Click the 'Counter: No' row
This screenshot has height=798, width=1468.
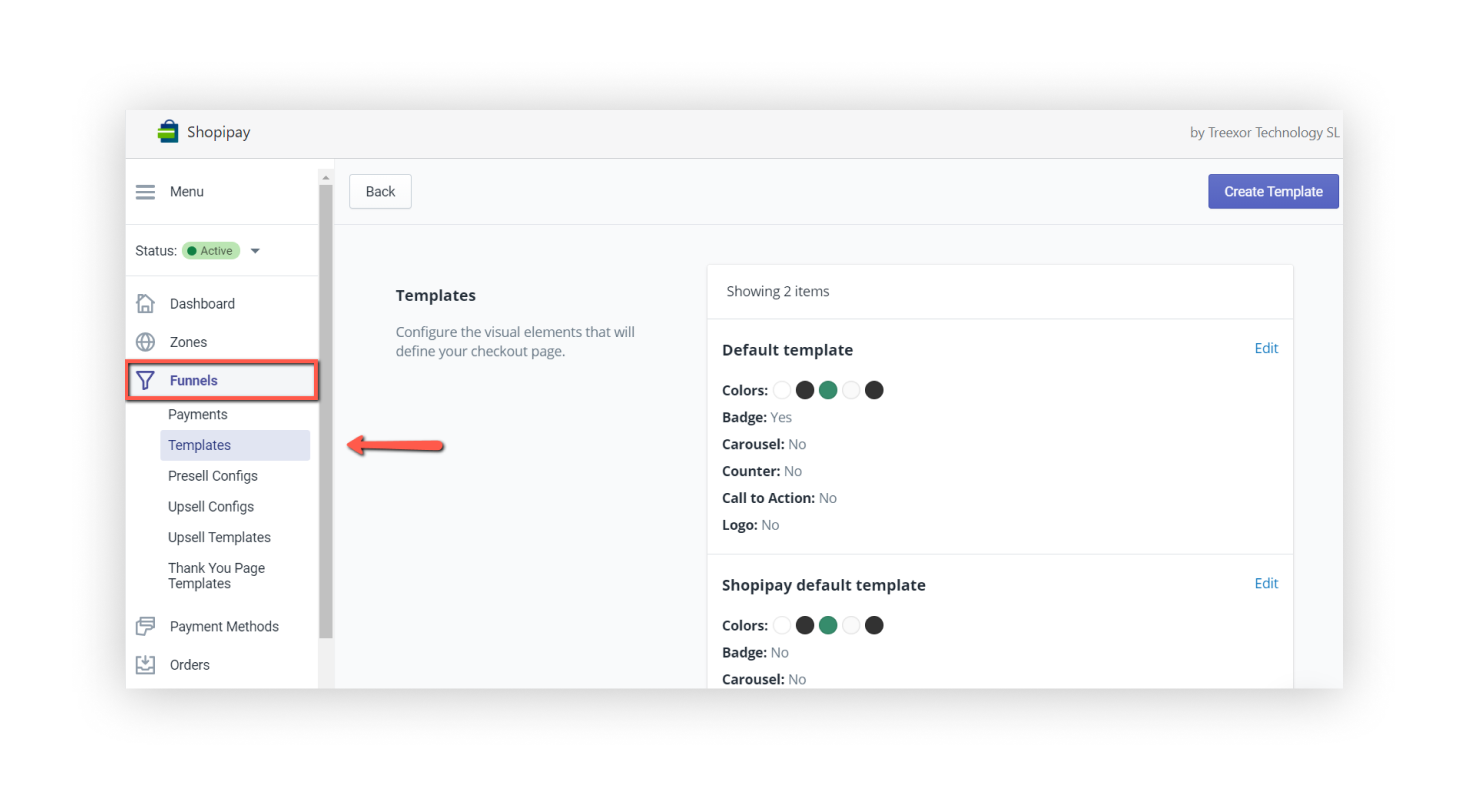(x=762, y=471)
